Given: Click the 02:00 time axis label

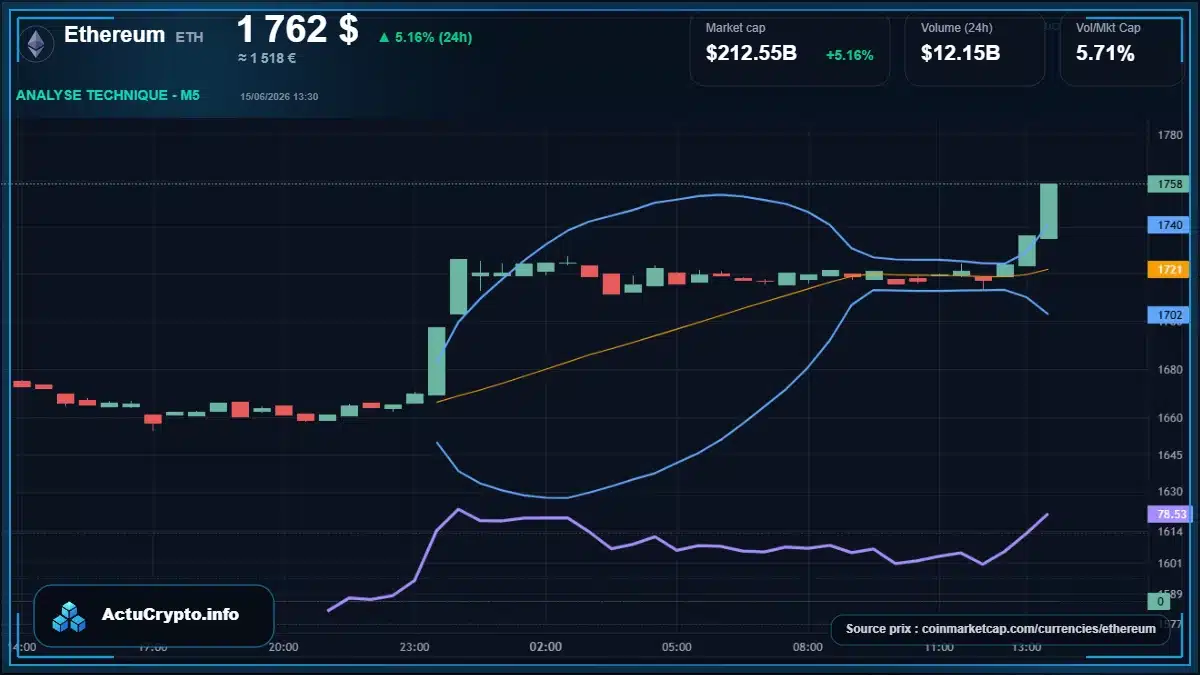Looking at the screenshot, I should pos(545,647).
